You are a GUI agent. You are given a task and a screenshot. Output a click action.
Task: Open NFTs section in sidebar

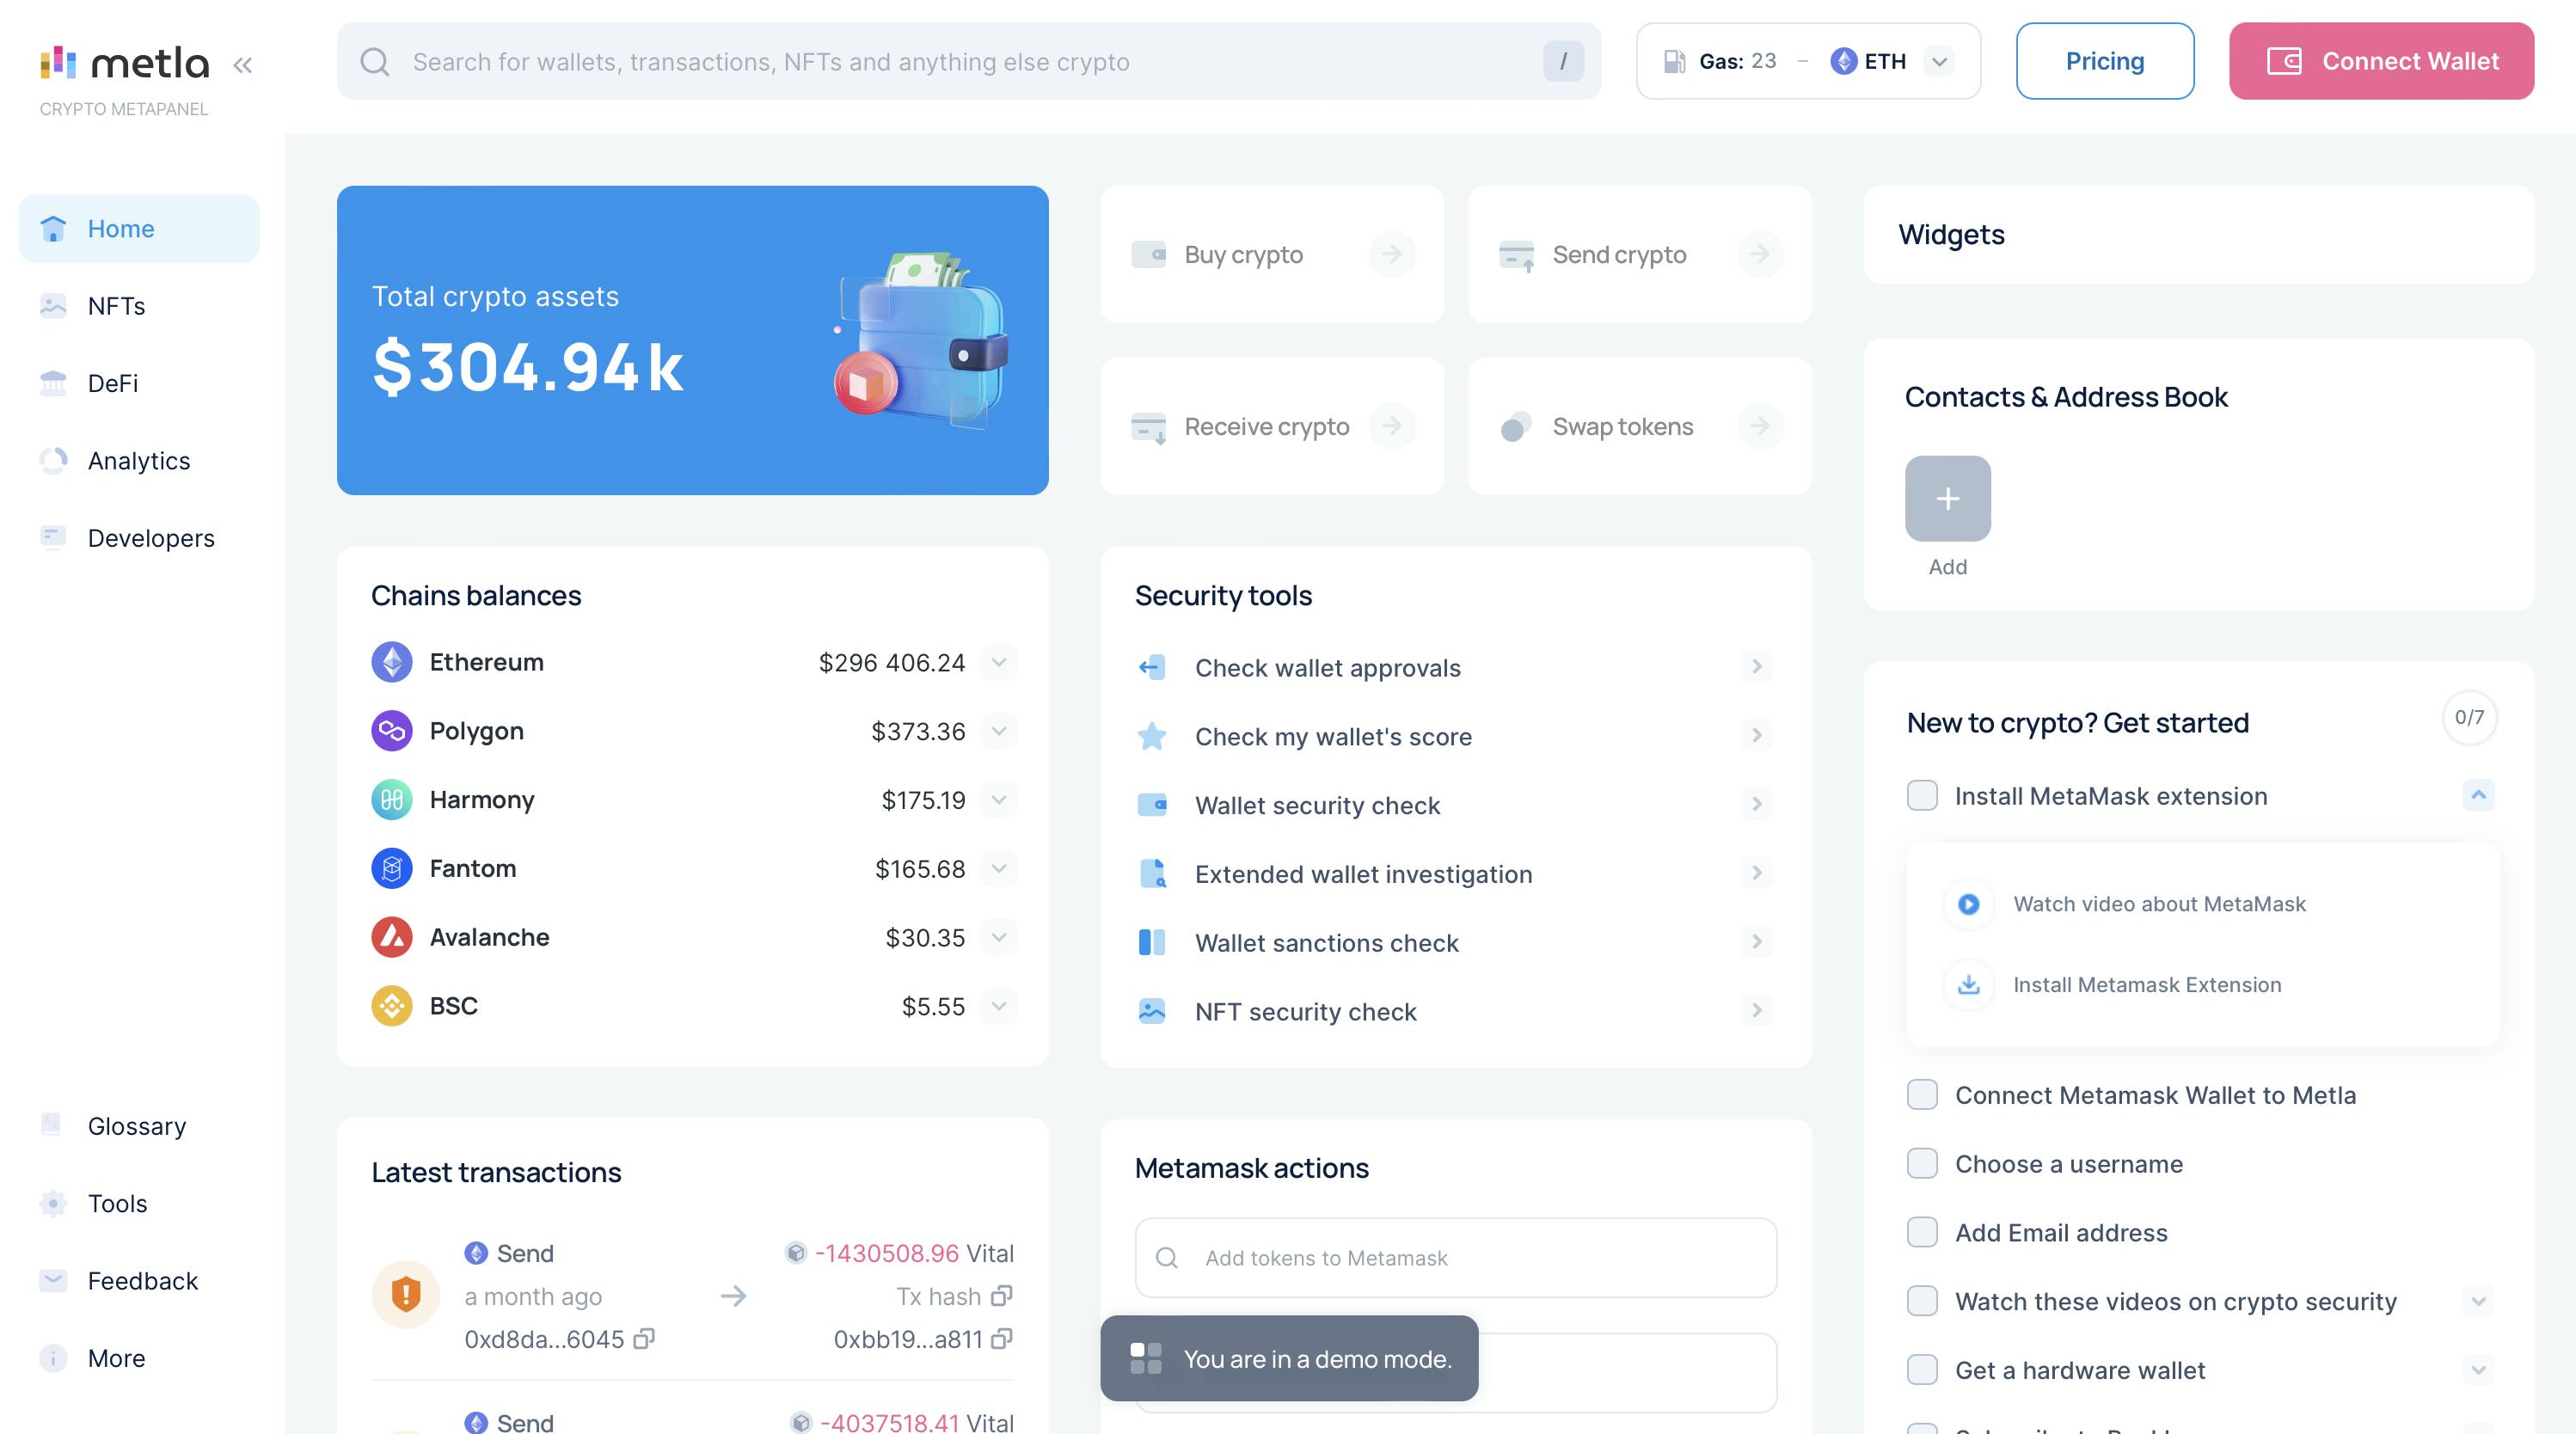pos(139,306)
